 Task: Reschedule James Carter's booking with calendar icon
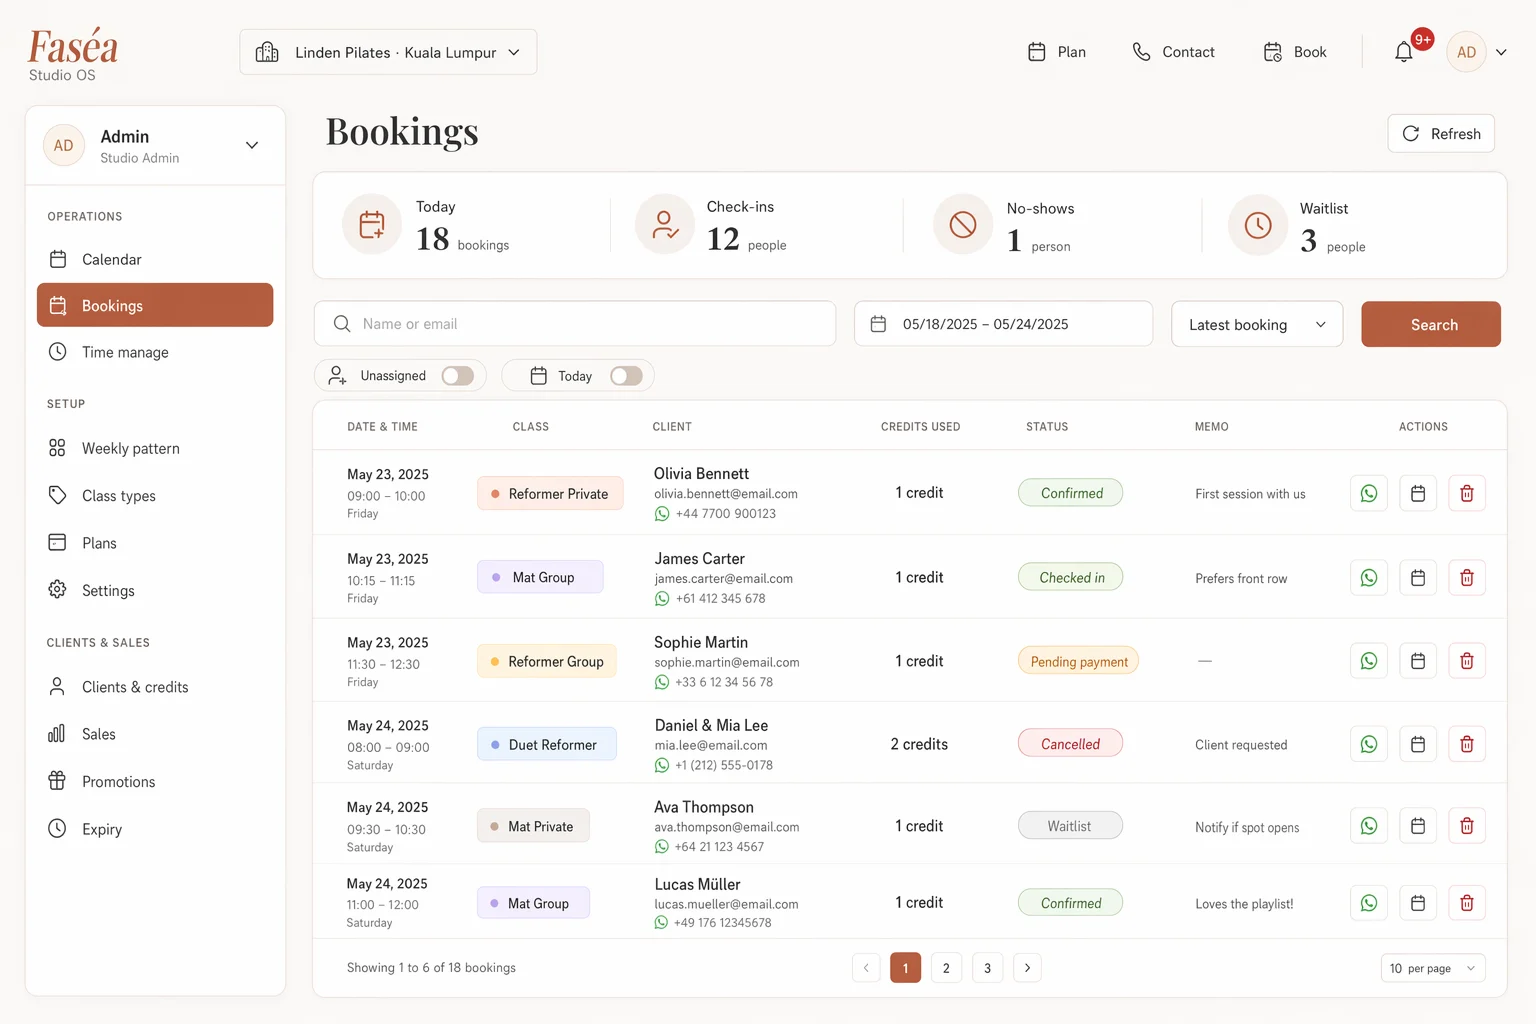click(1418, 578)
